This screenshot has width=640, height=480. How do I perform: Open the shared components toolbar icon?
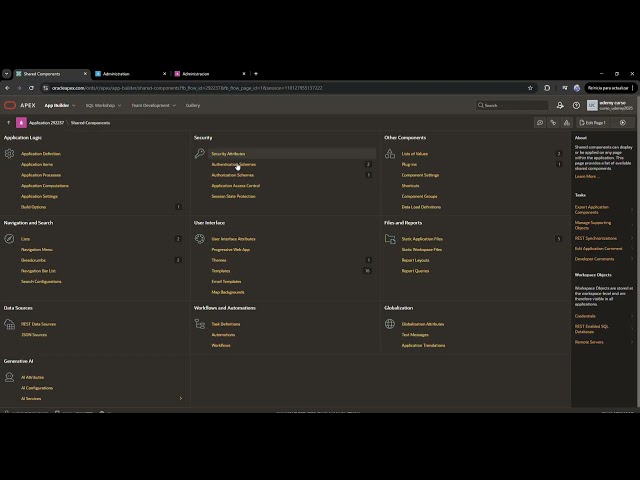tap(567, 122)
